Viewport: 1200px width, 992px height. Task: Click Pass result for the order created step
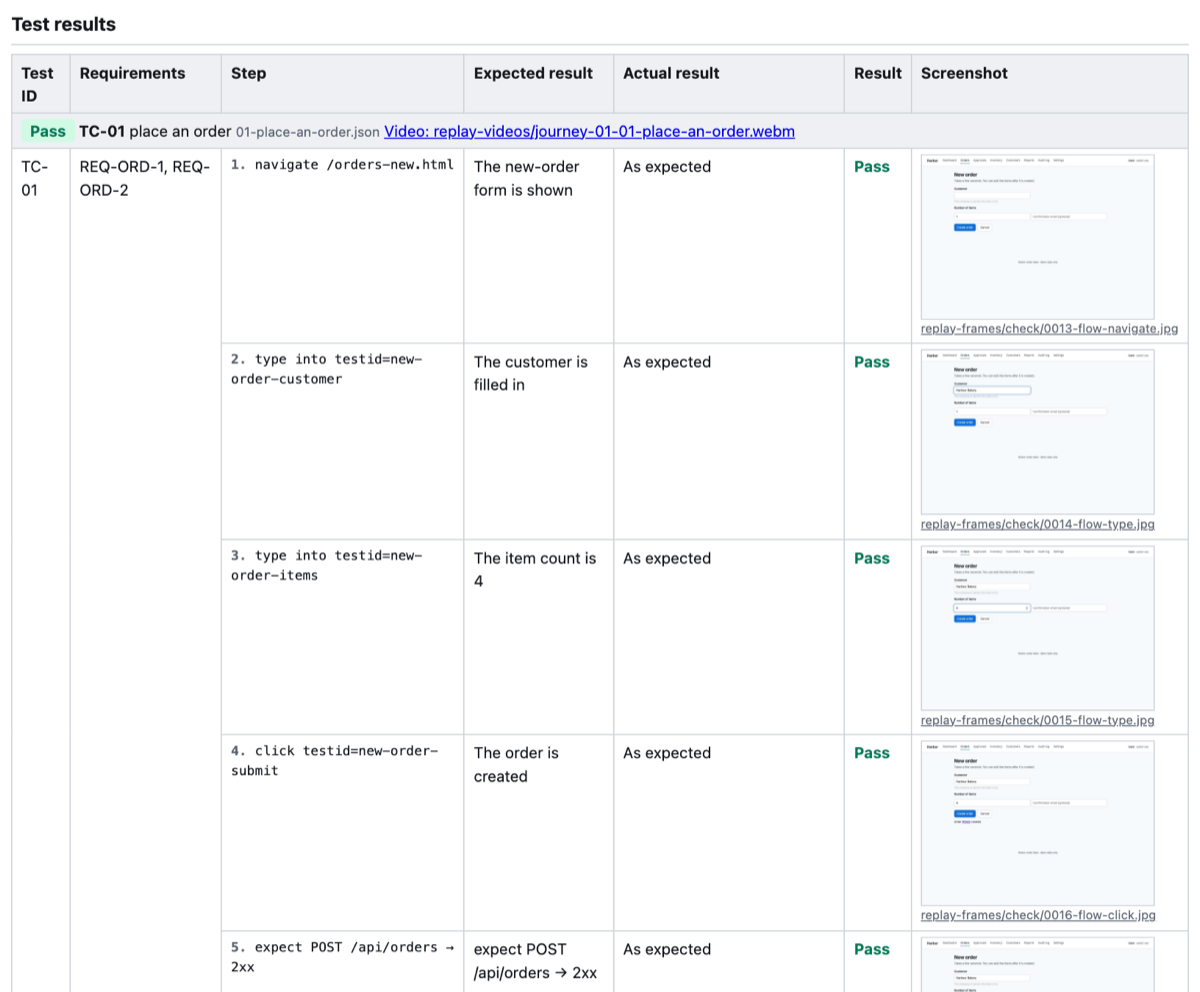click(x=872, y=753)
